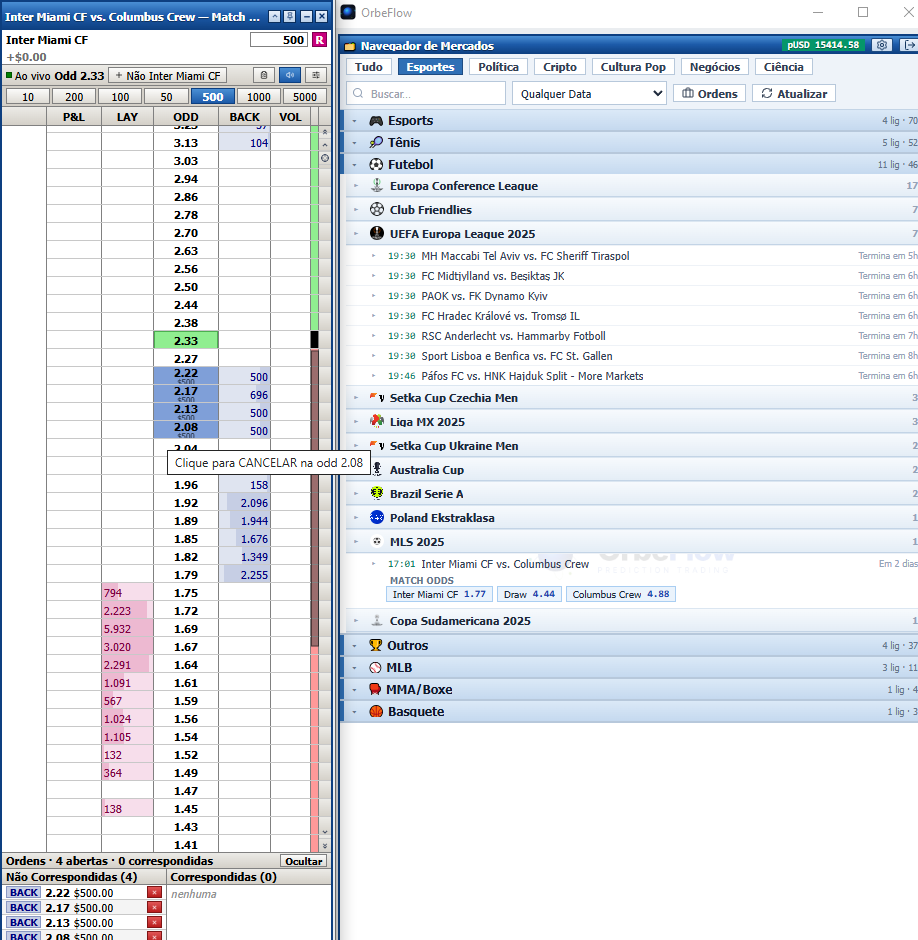Click UEFA Europa League 2025 logo icon

(377, 234)
